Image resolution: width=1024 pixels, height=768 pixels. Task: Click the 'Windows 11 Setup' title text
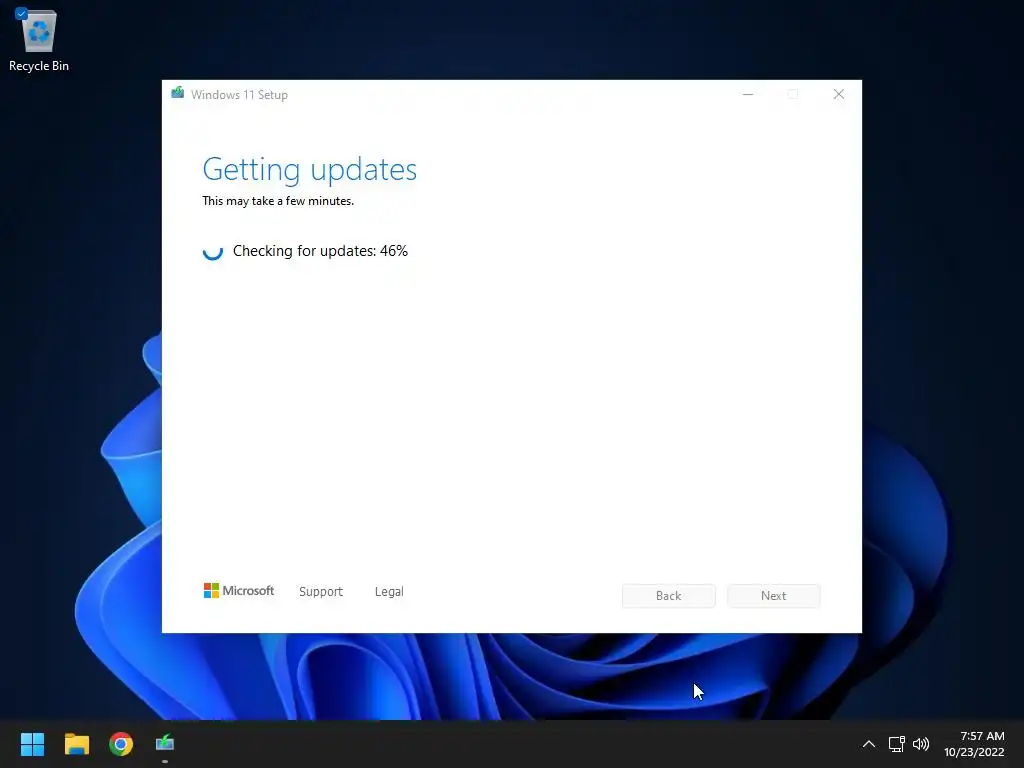pos(239,95)
